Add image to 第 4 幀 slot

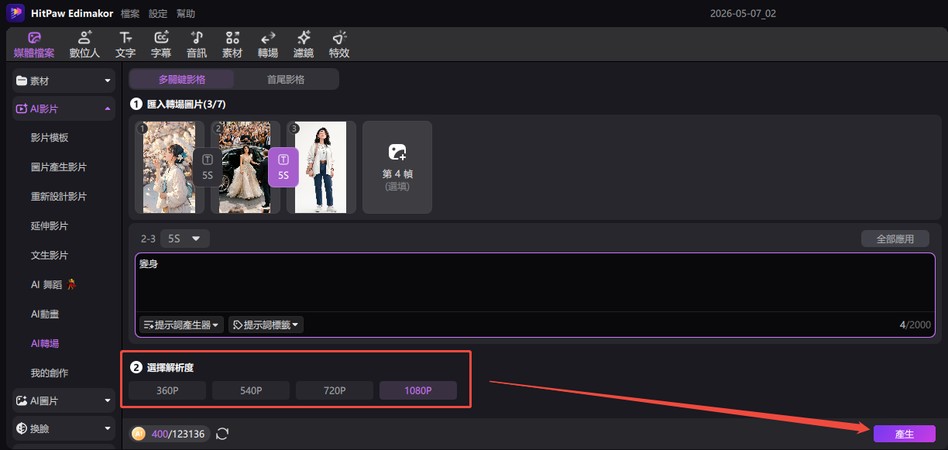point(397,168)
